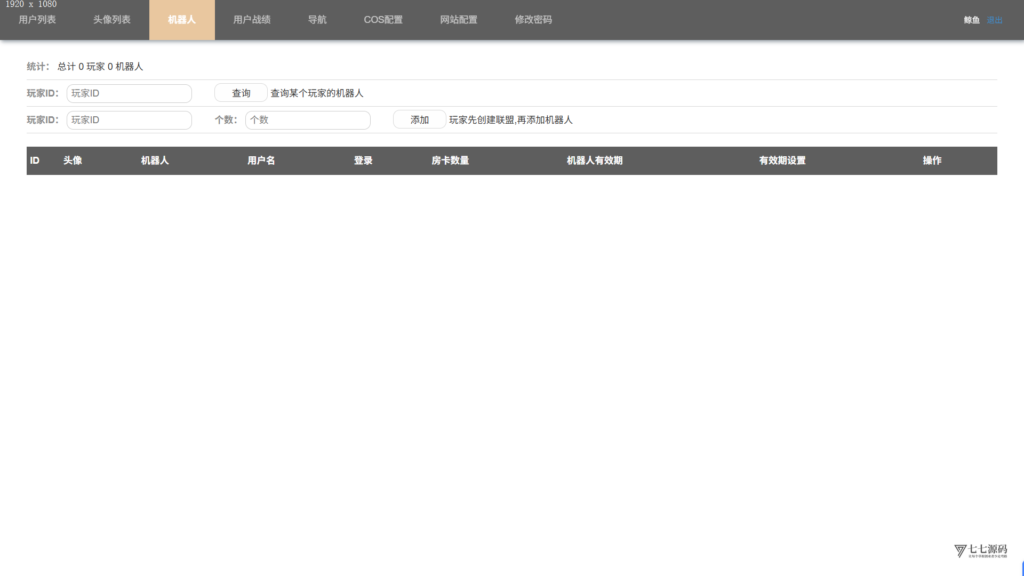Focus the 玩家ID field in the add row
Screen dimensions: 1024x576
(x=129, y=120)
